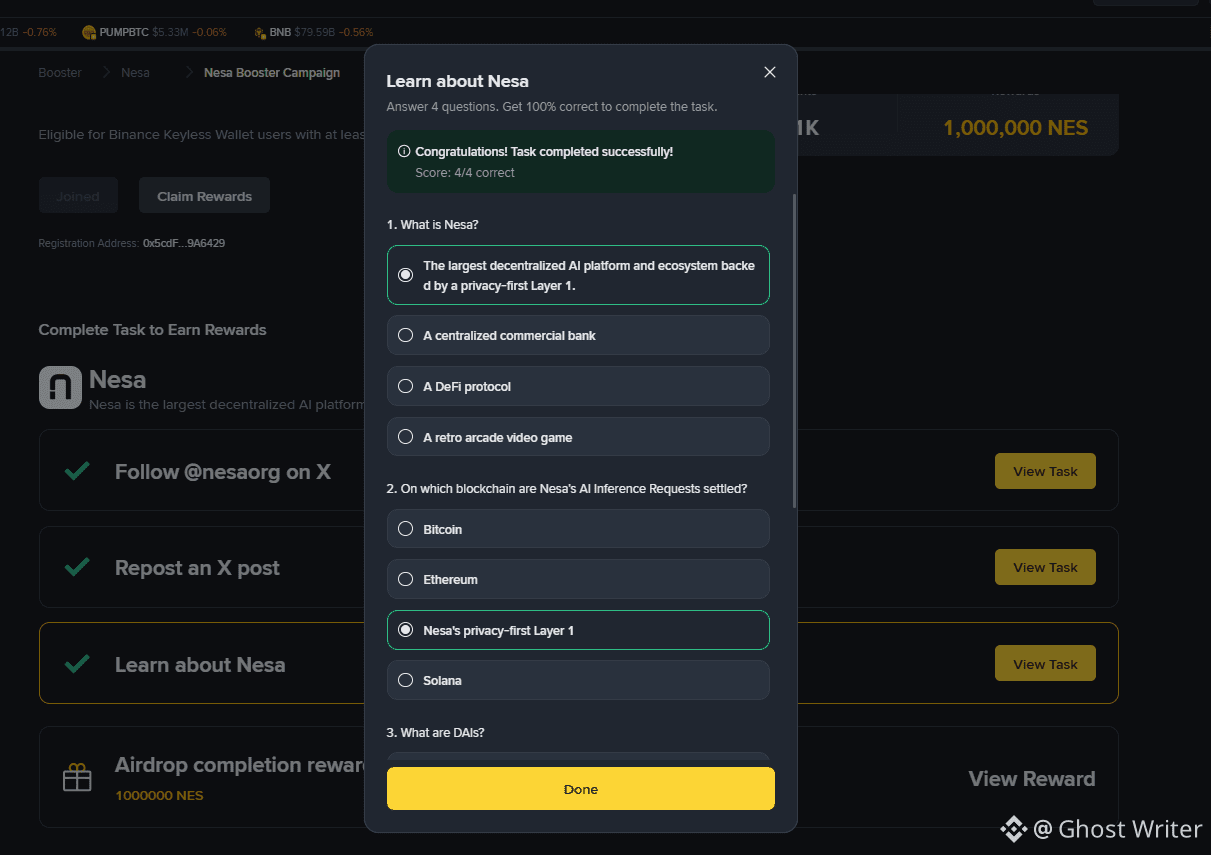Choose the Ethereum answer option
This screenshot has height=855, width=1211.
point(578,579)
